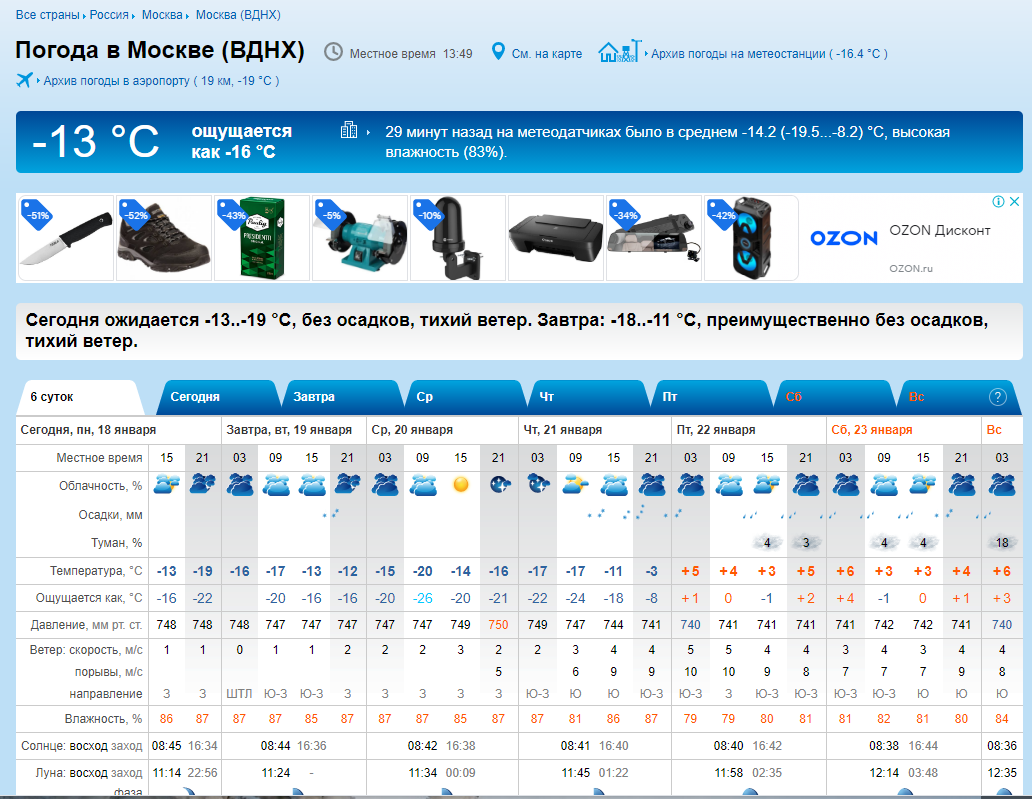
Task: Switch to the Пт tab
Action: pos(710,397)
